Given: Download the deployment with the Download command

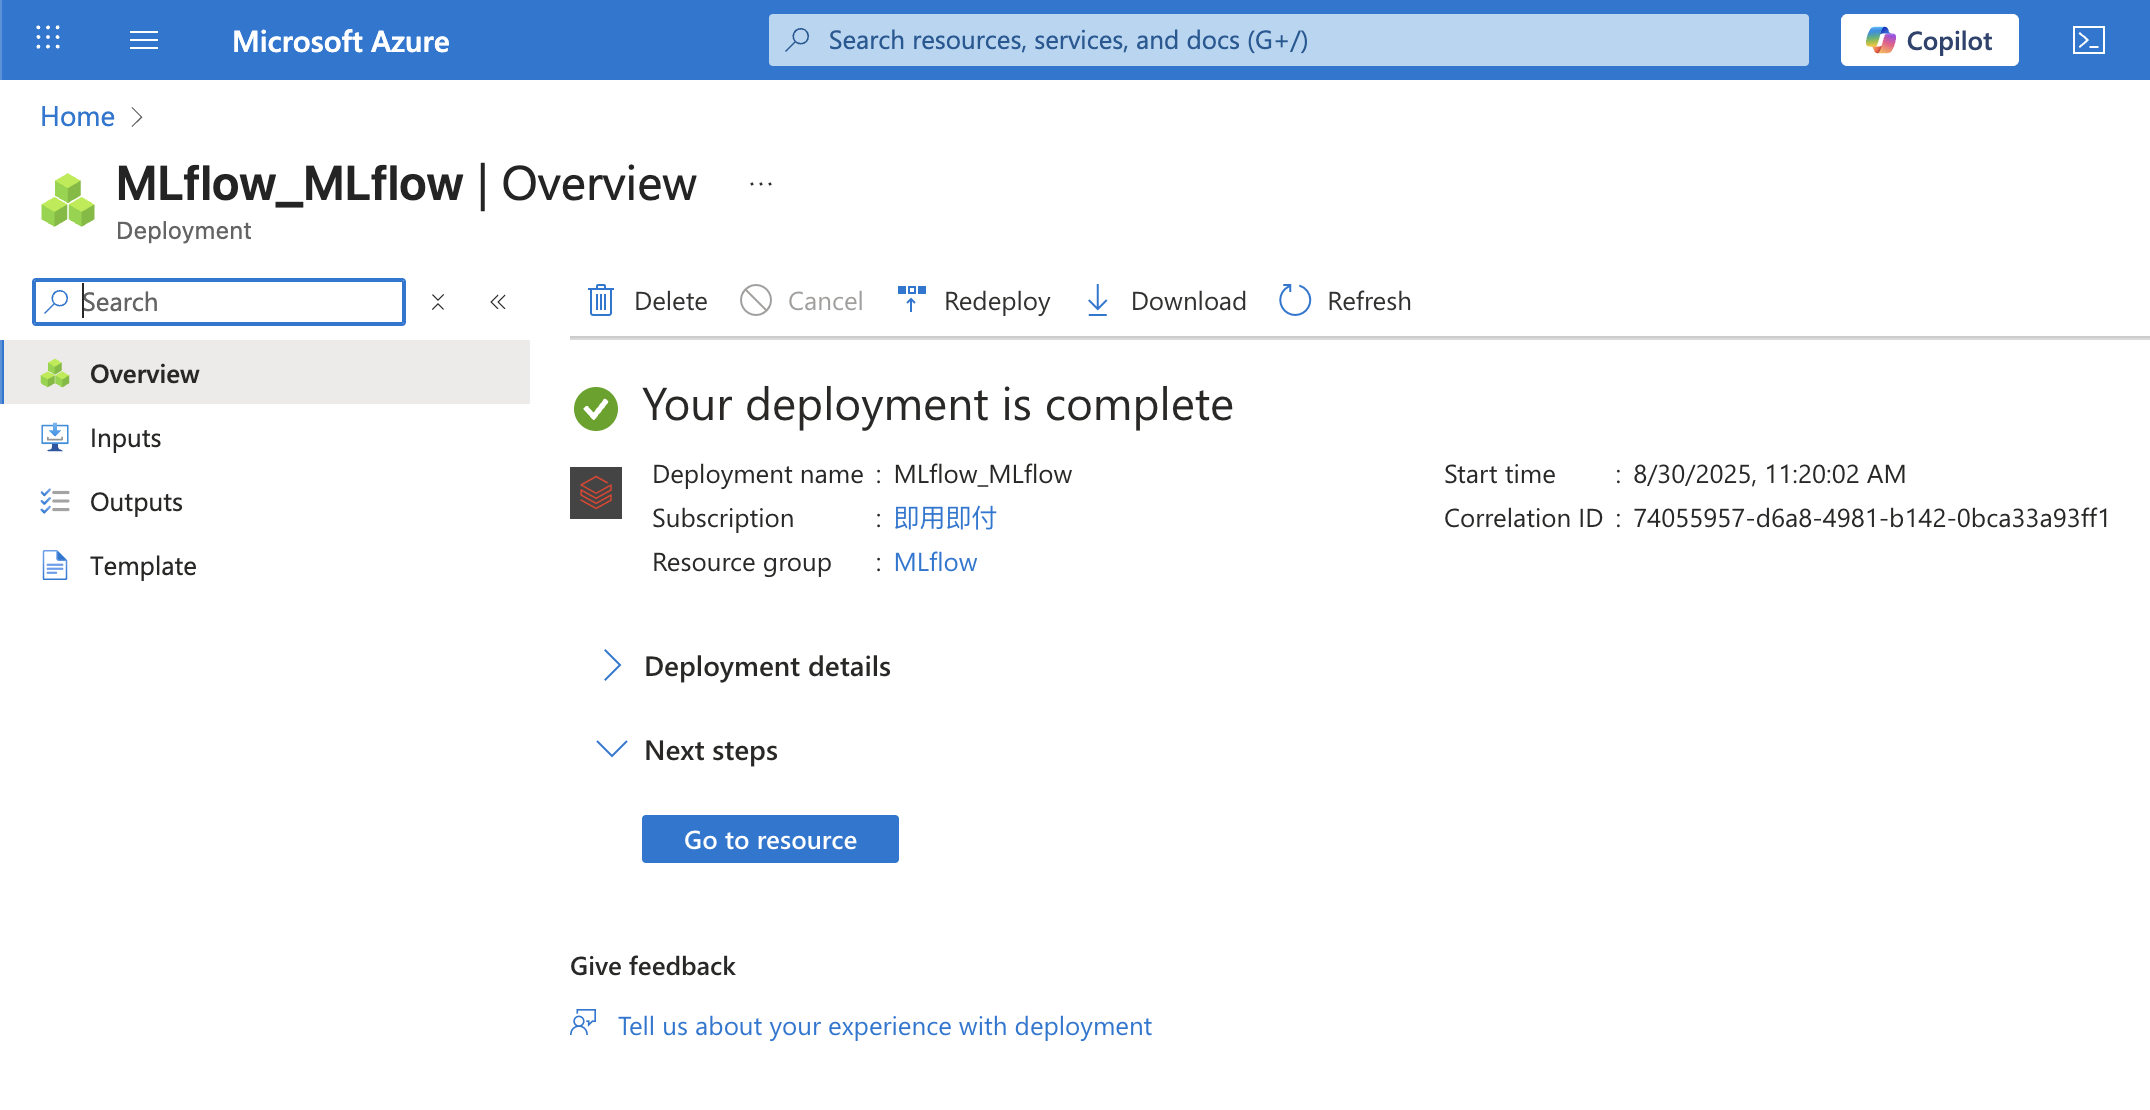Looking at the screenshot, I should pyautogui.click(x=1166, y=300).
